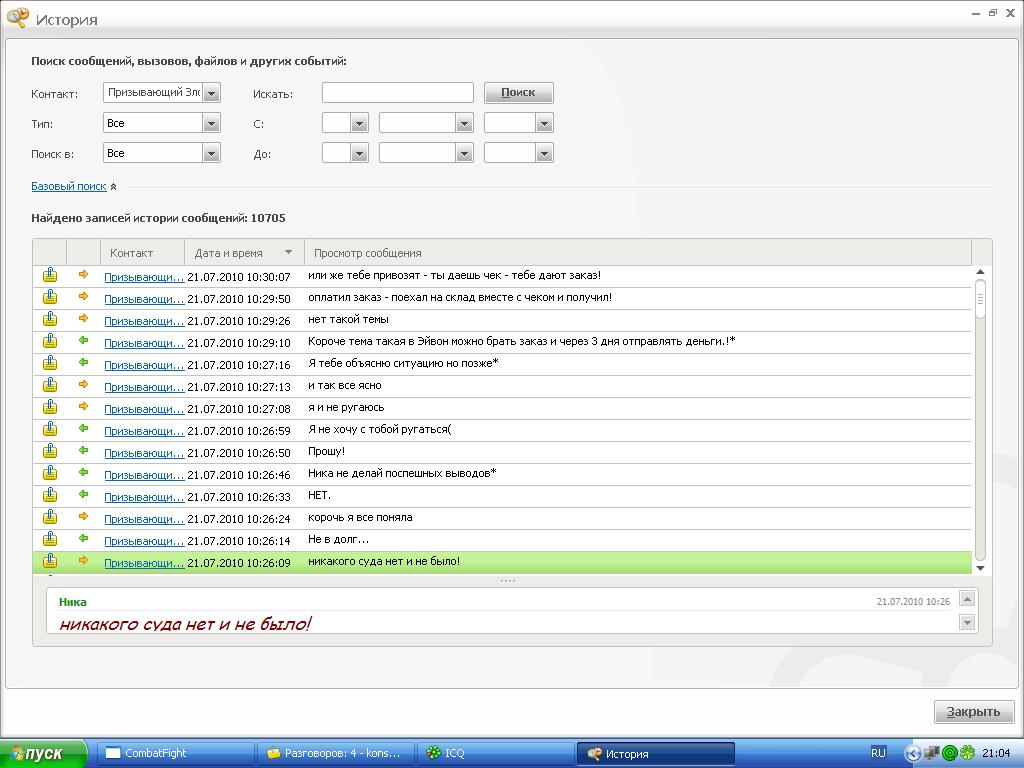Click preview pane scroll down button

[x=968, y=622]
